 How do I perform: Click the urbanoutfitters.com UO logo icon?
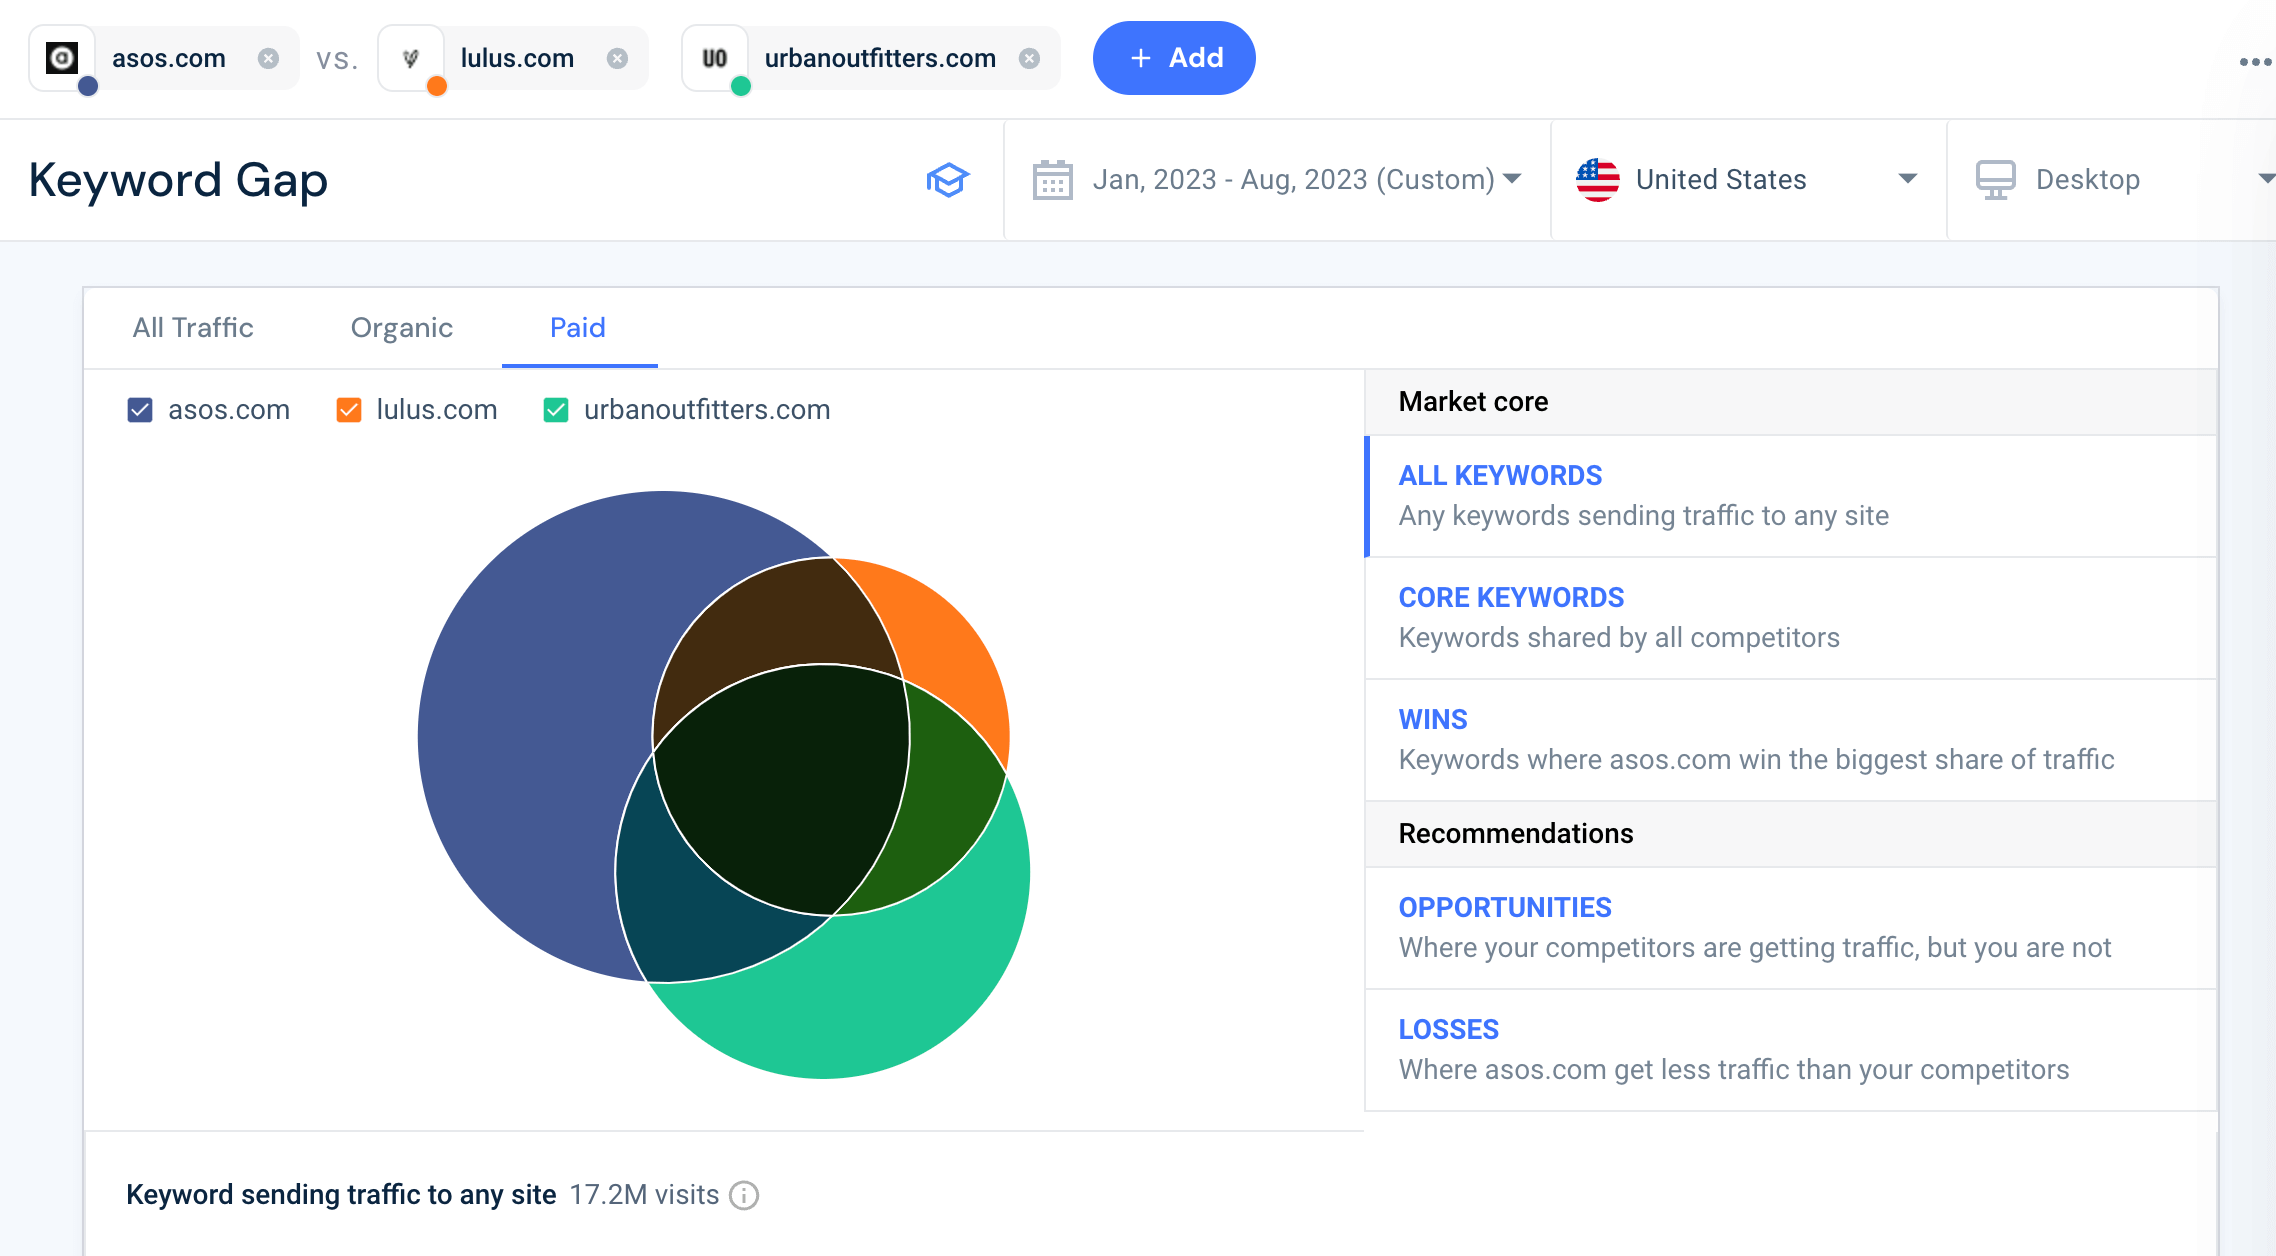pos(714,58)
